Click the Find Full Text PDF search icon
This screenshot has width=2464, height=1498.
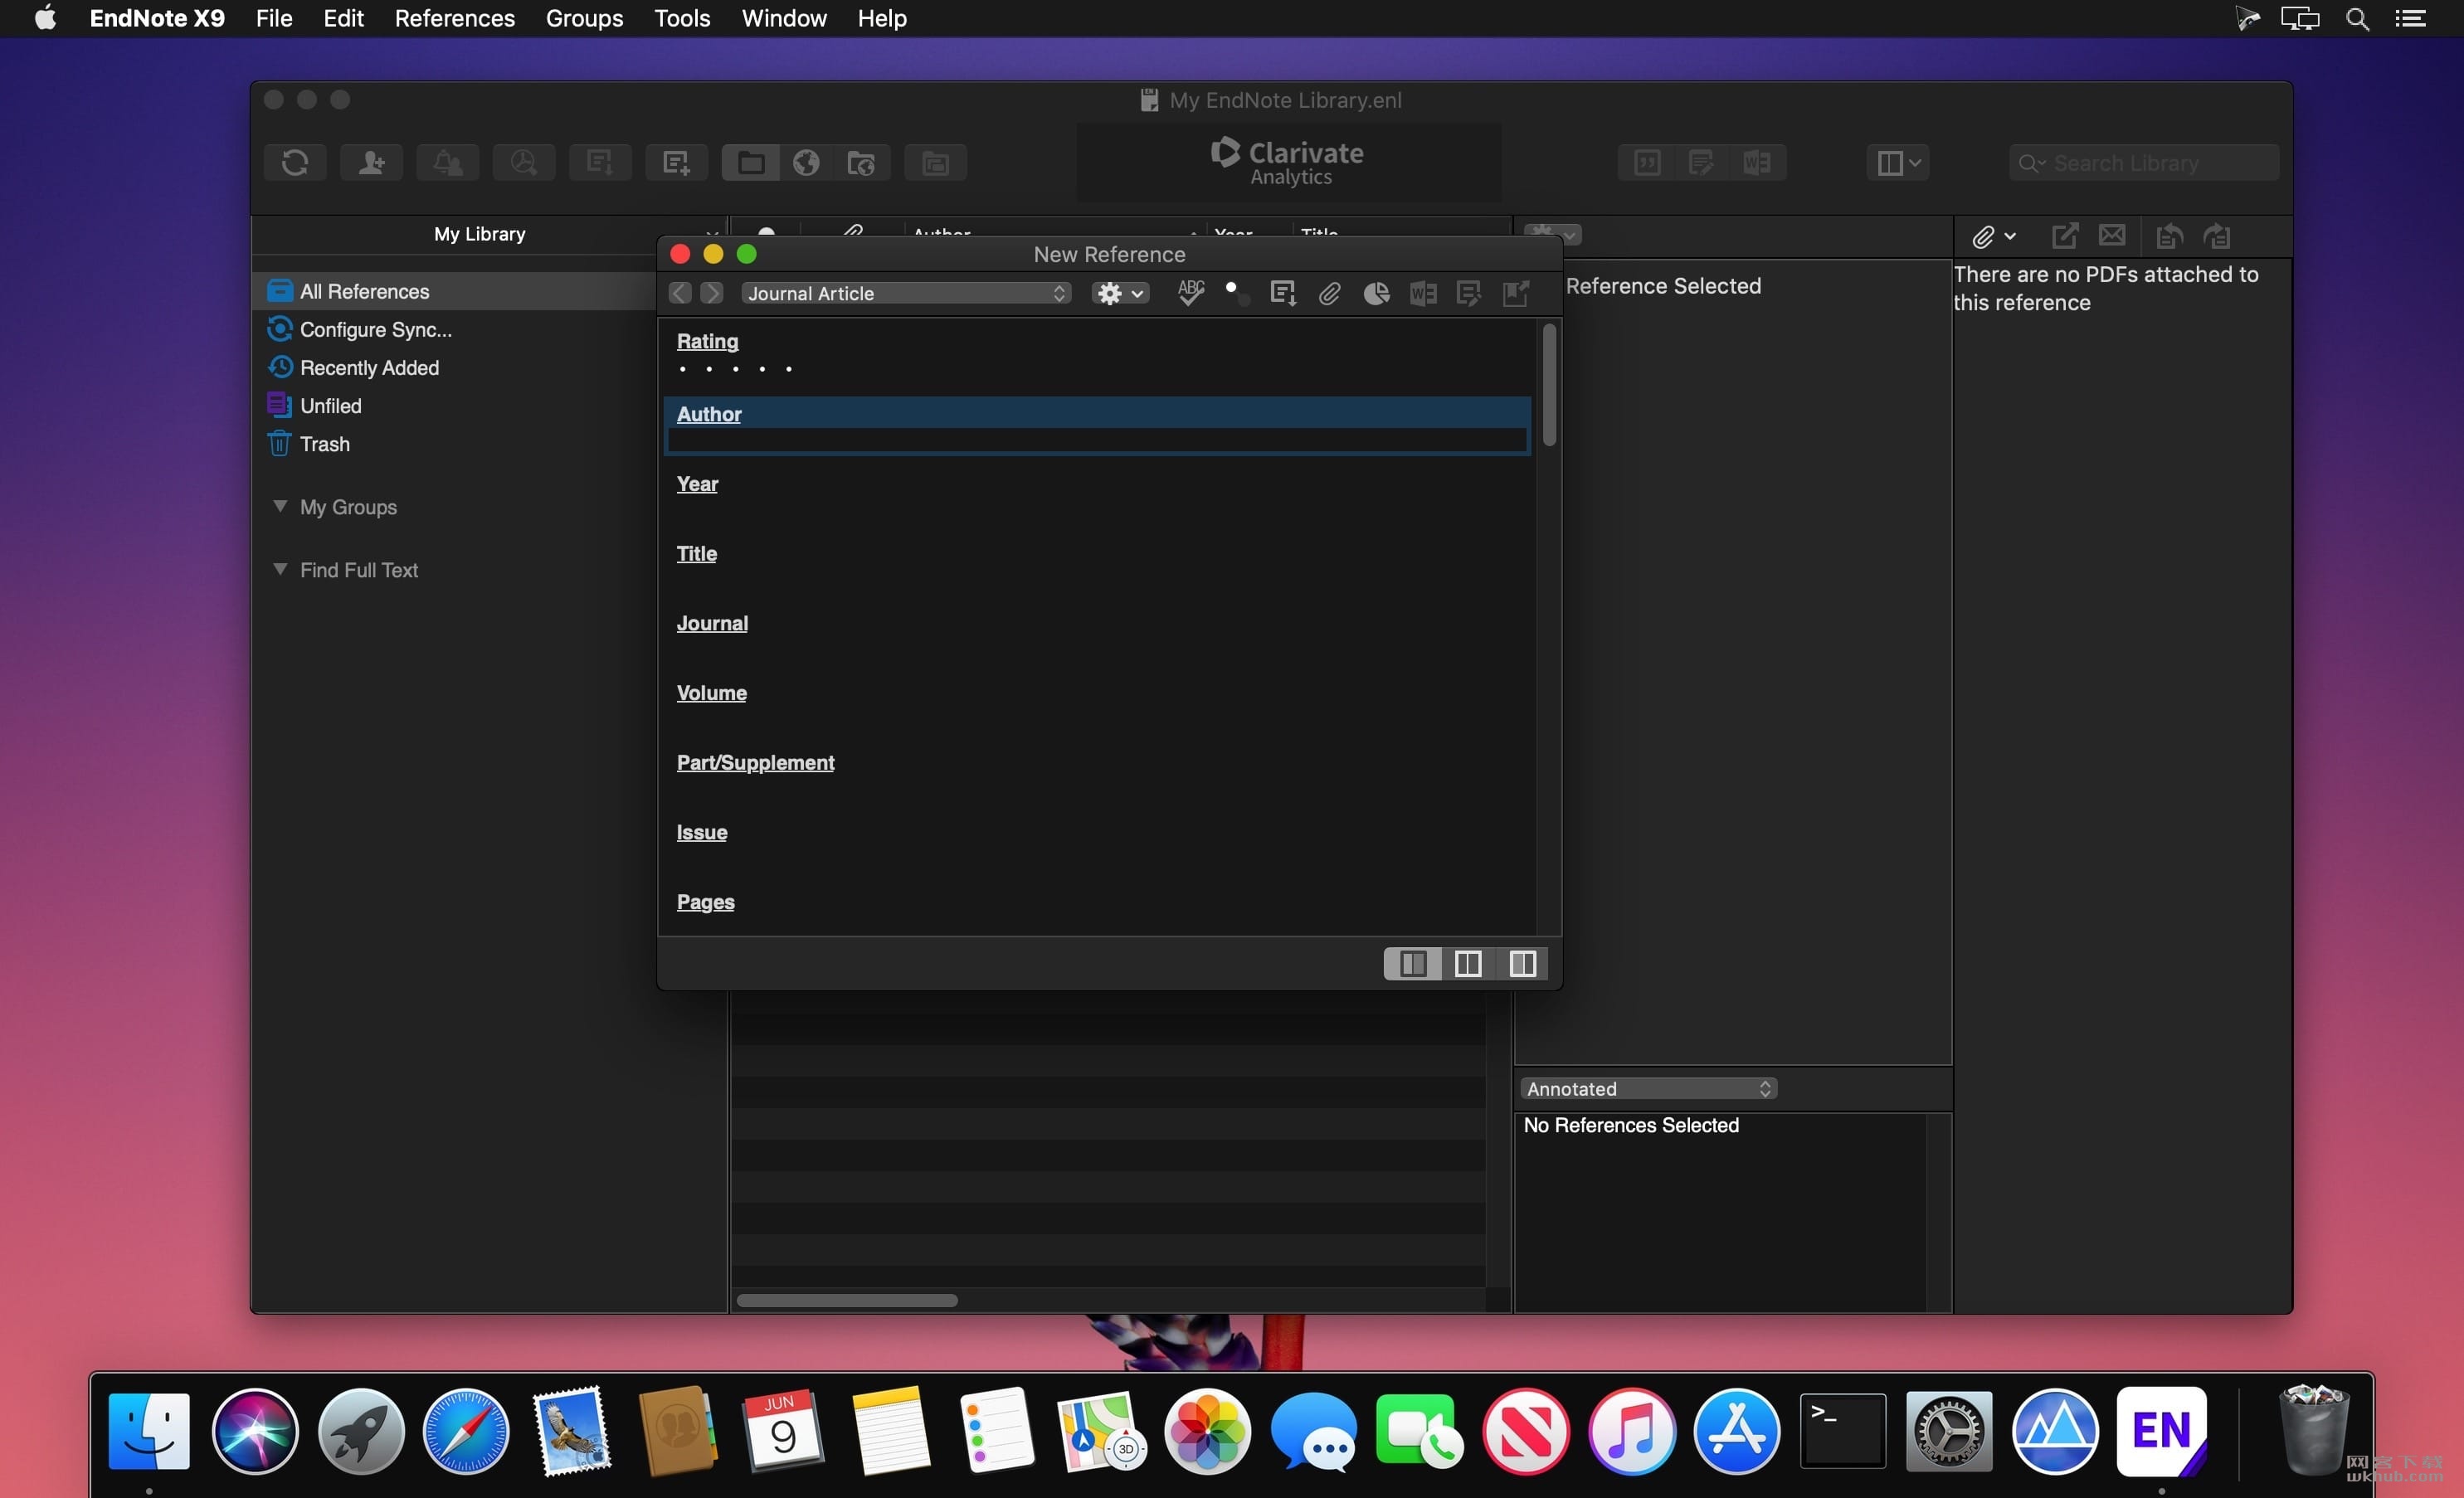524,162
